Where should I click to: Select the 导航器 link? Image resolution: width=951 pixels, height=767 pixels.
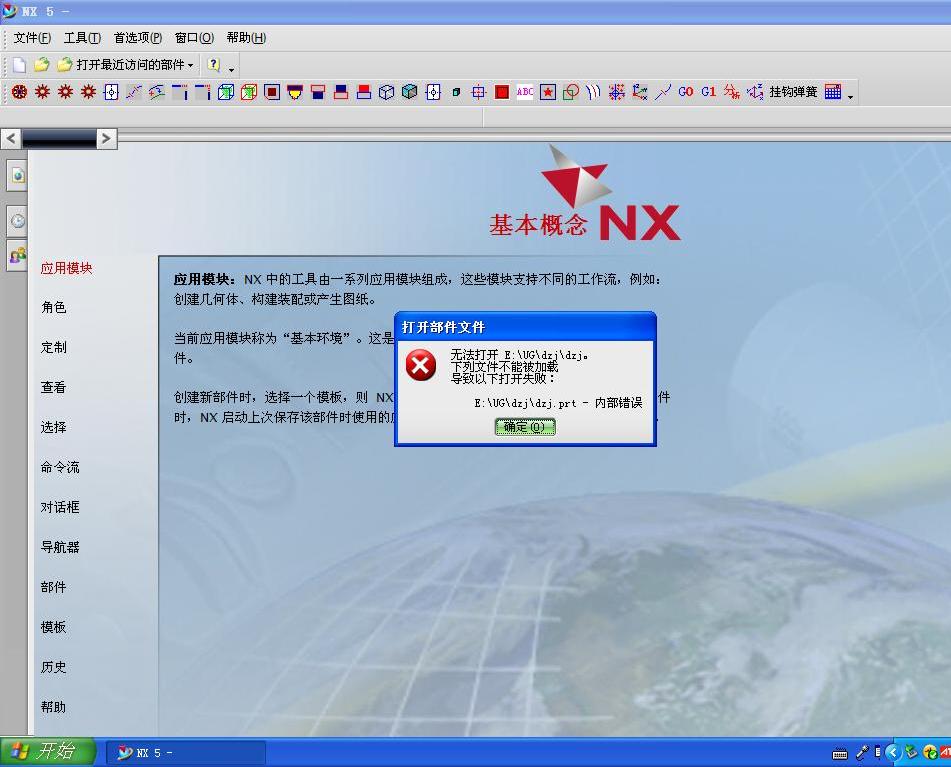point(60,548)
